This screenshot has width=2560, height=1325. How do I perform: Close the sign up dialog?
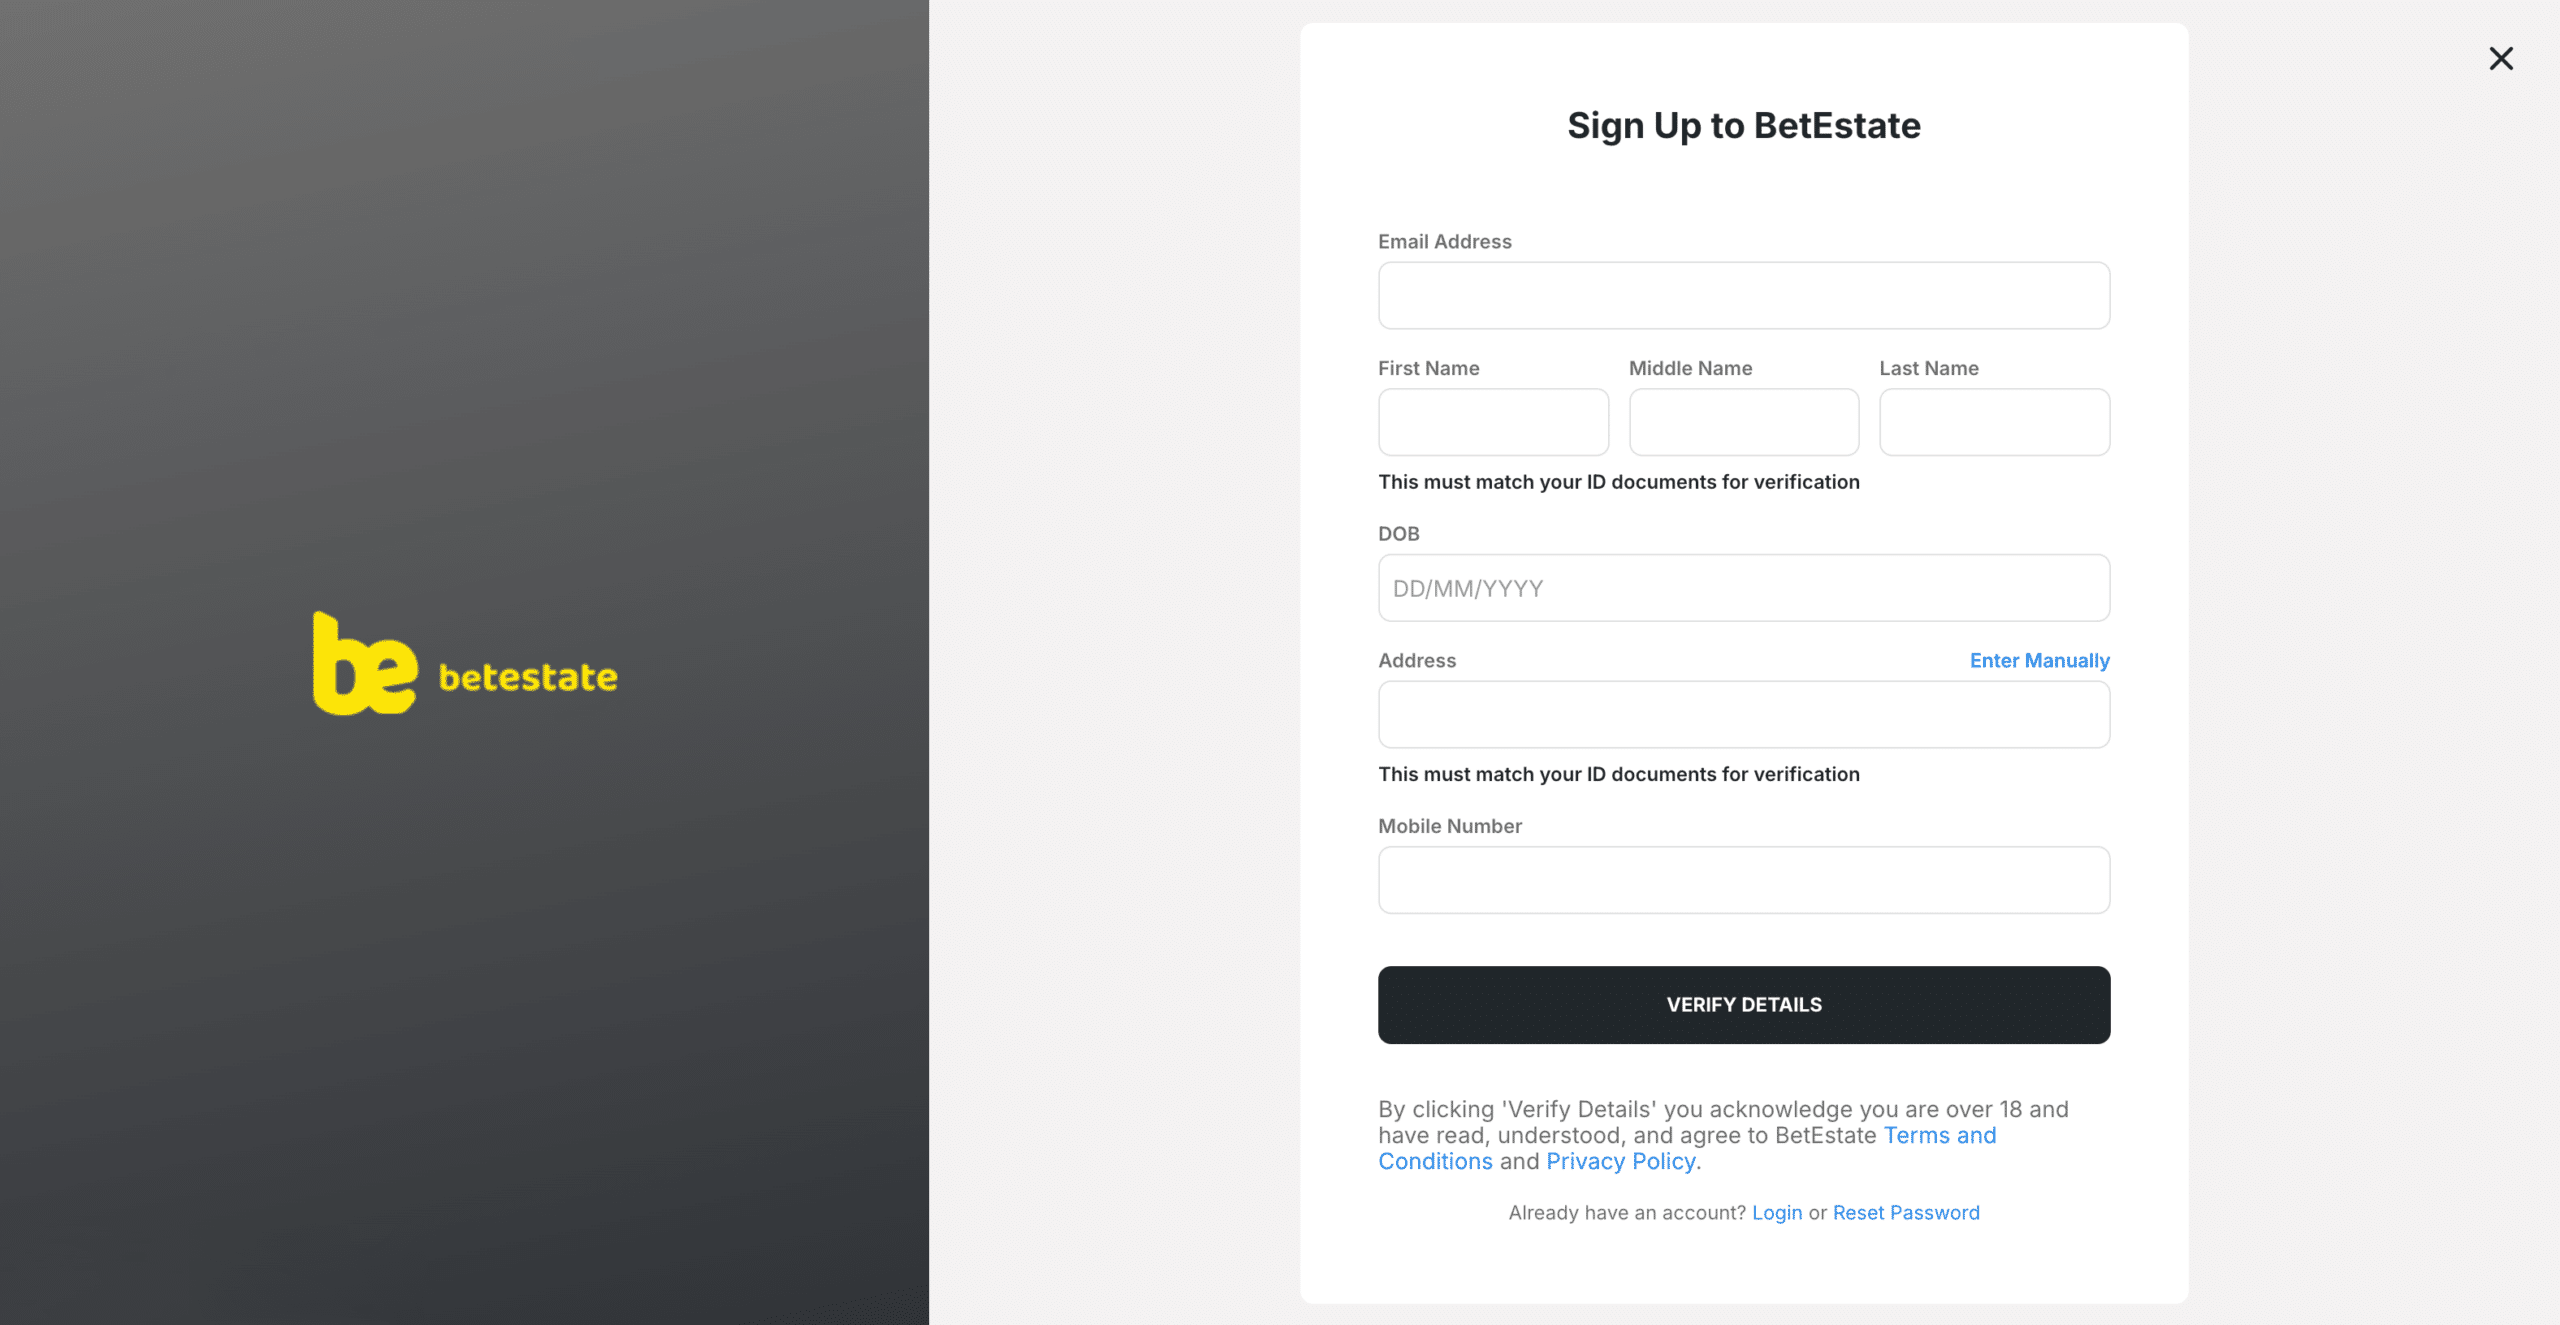point(2500,59)
